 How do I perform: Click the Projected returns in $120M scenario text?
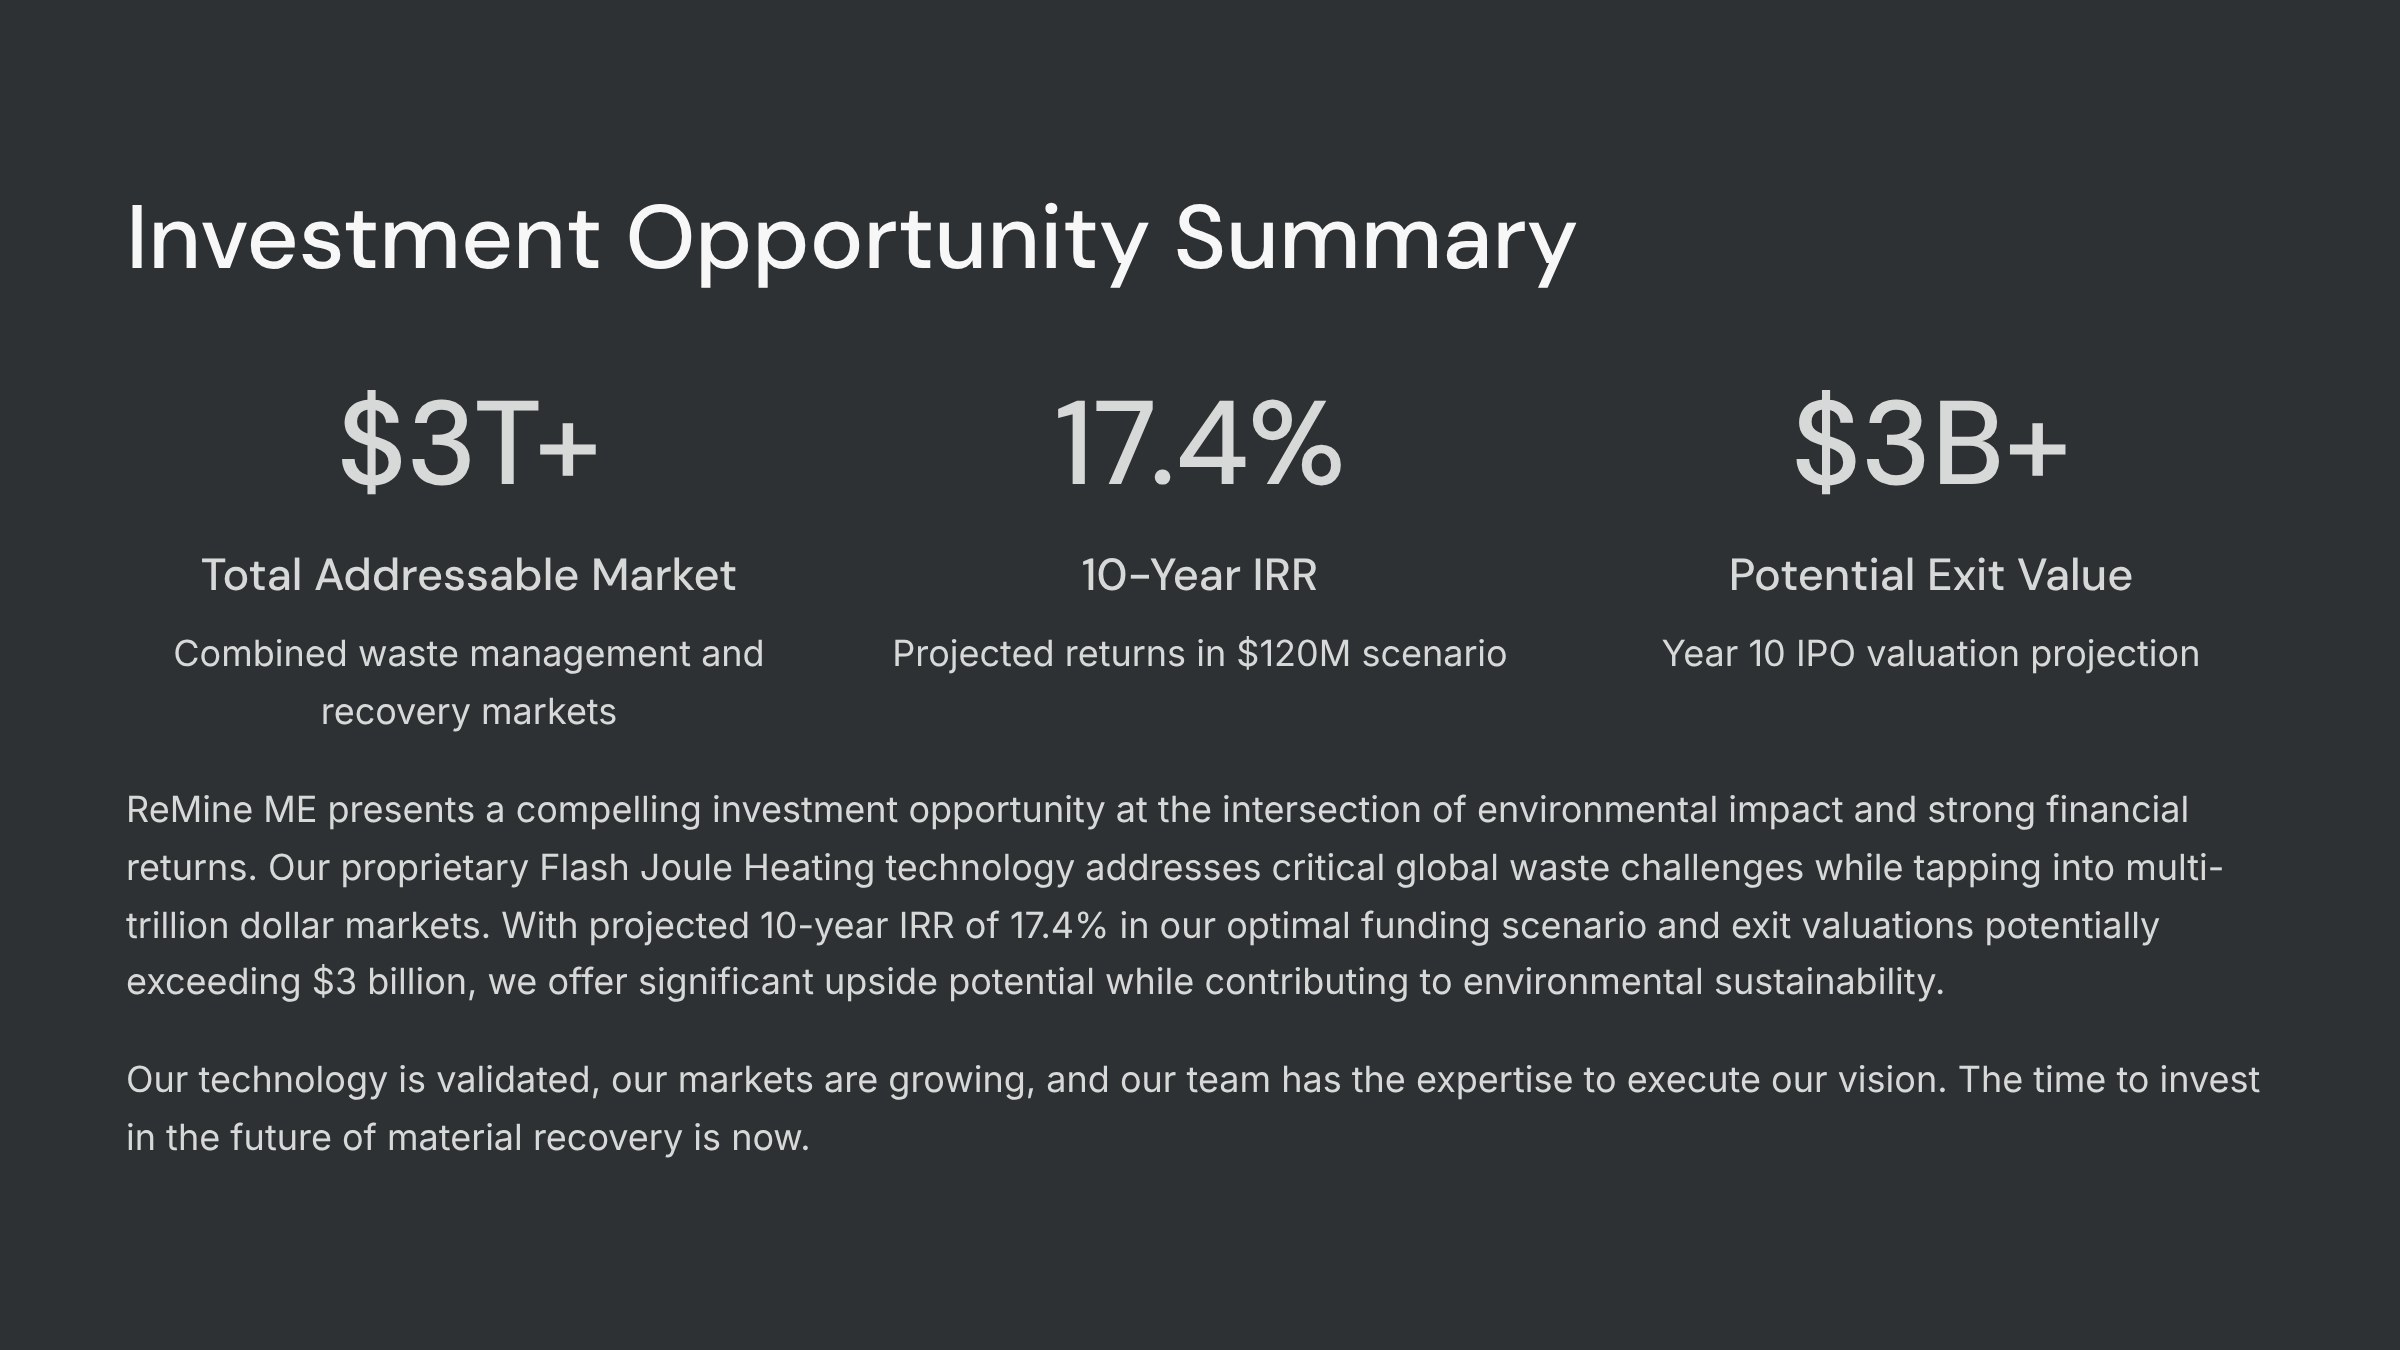pyautogui.click(x=1199, y=654)
